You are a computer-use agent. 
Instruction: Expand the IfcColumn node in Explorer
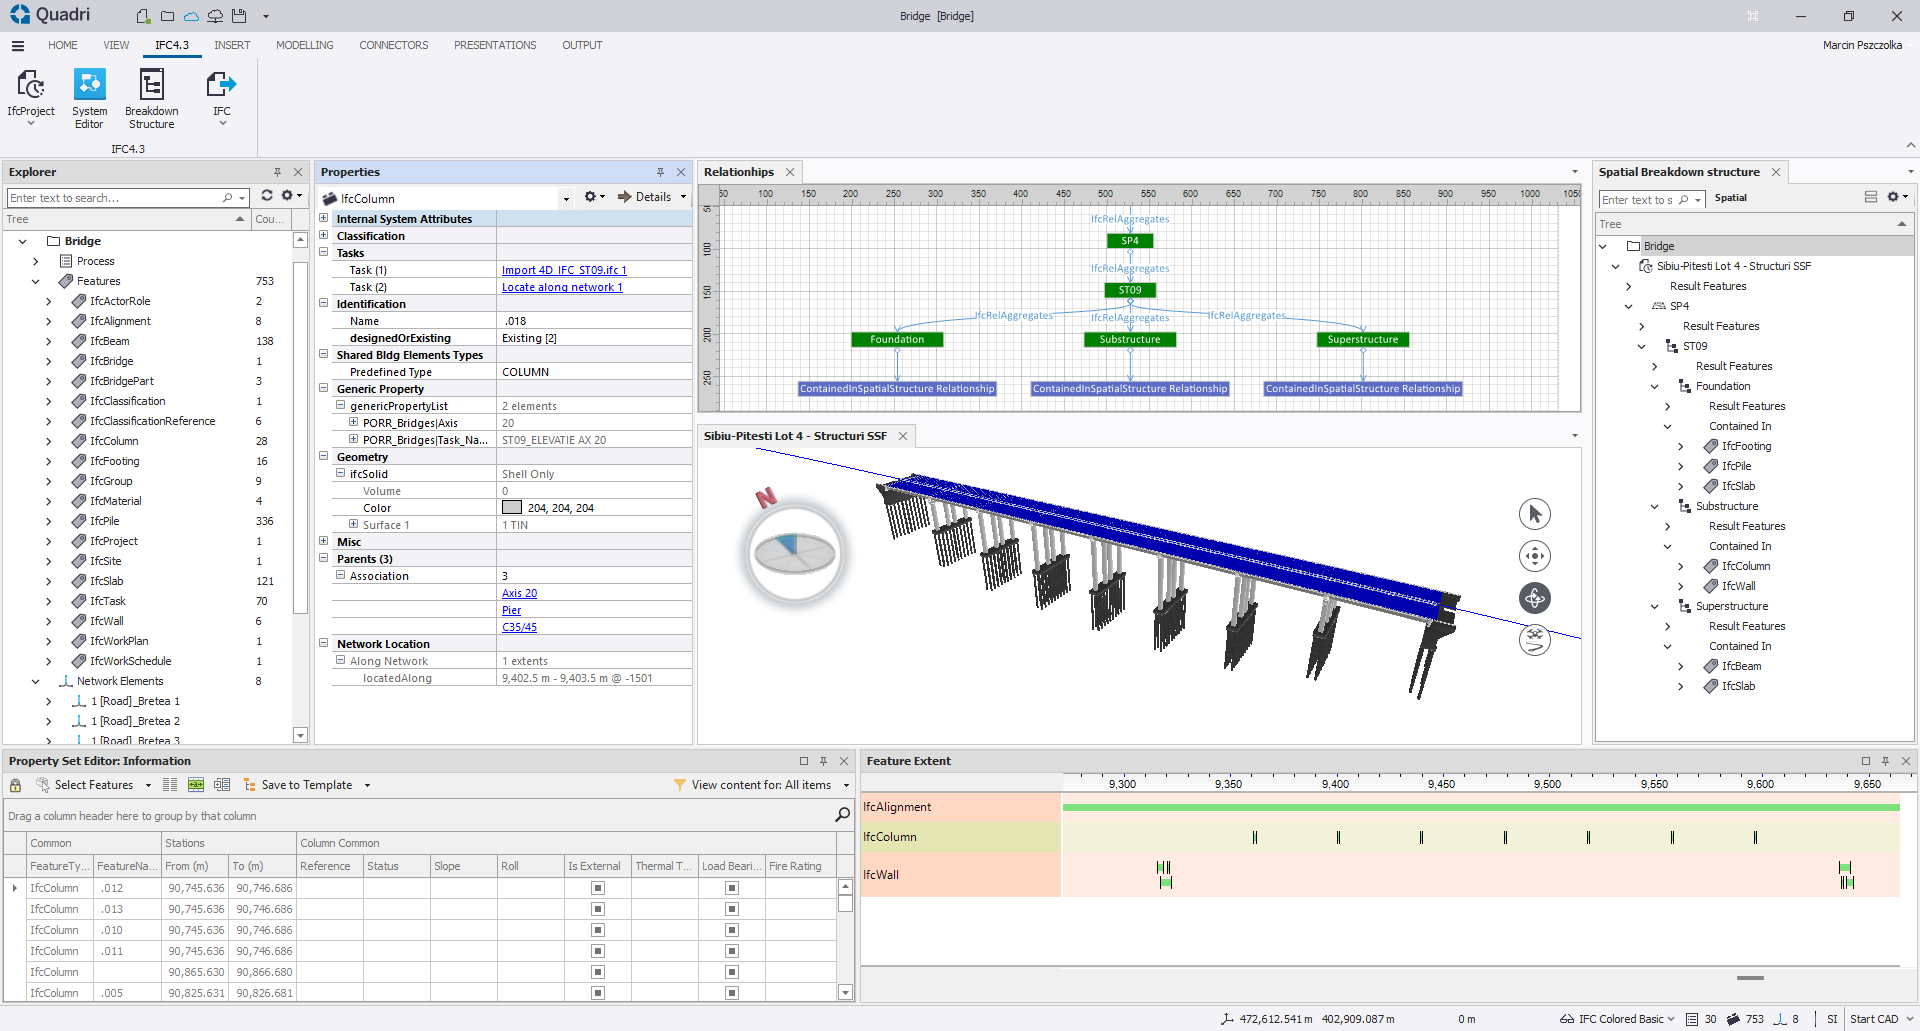coord(48,441)
